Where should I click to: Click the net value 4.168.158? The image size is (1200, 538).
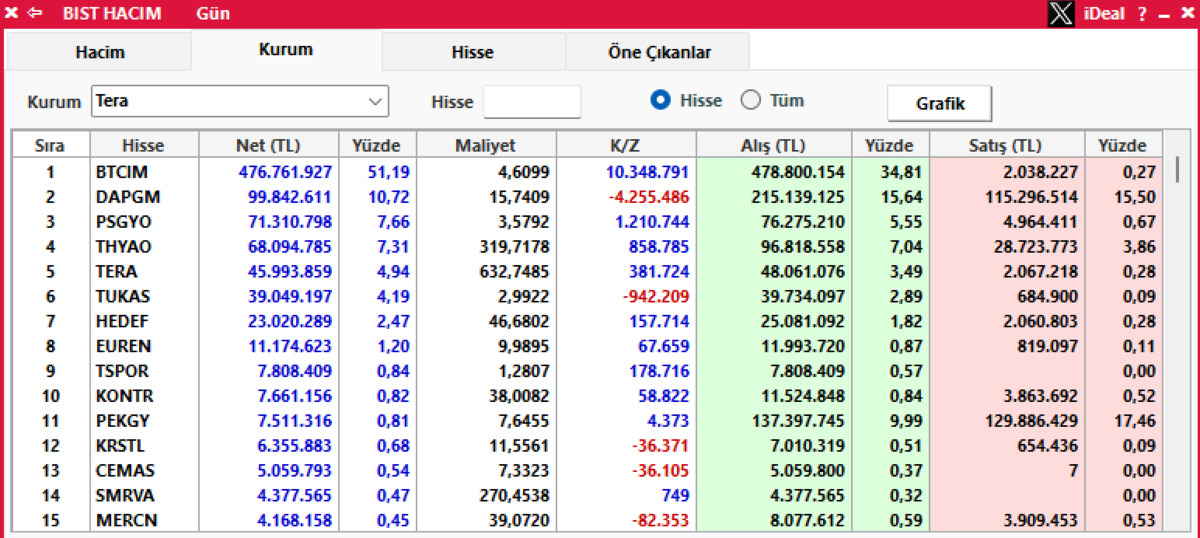[x=293, y=520]
